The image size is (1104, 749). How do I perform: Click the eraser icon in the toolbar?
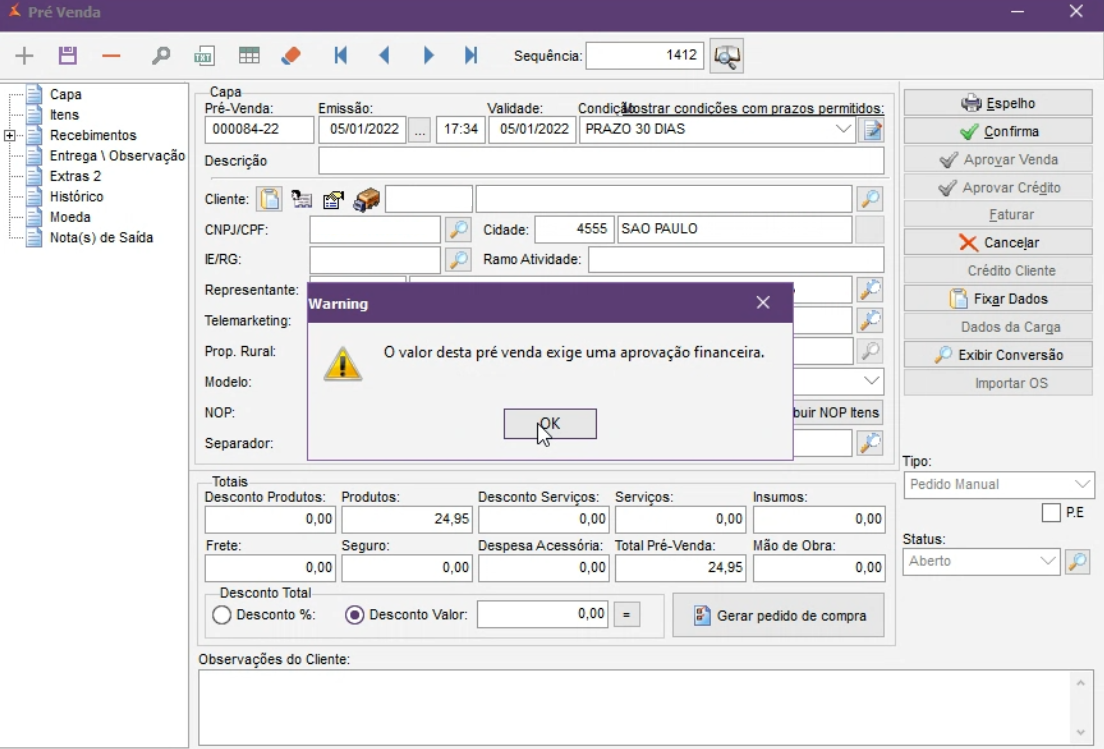pos(291,56)
